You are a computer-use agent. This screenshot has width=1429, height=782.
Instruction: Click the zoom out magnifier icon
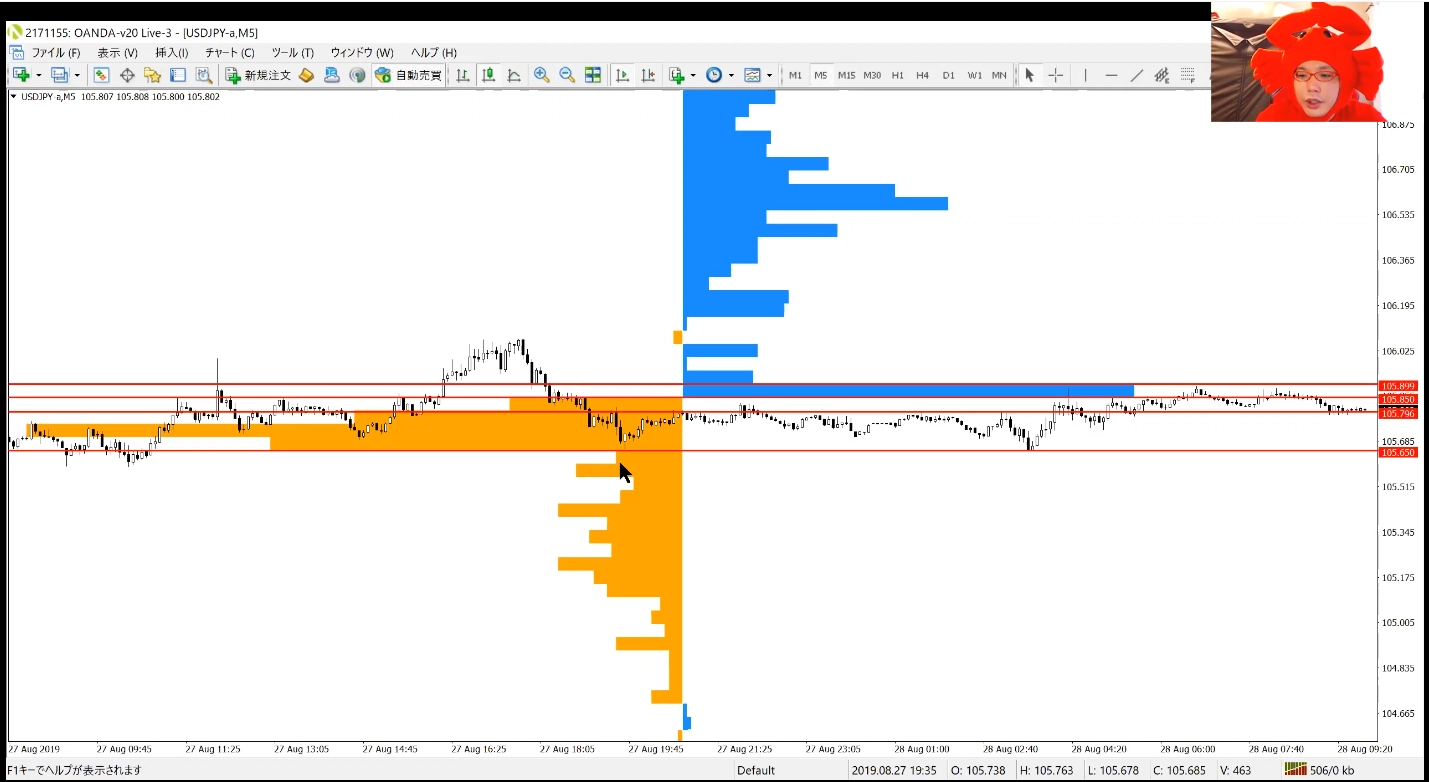(x=567, y=75)
